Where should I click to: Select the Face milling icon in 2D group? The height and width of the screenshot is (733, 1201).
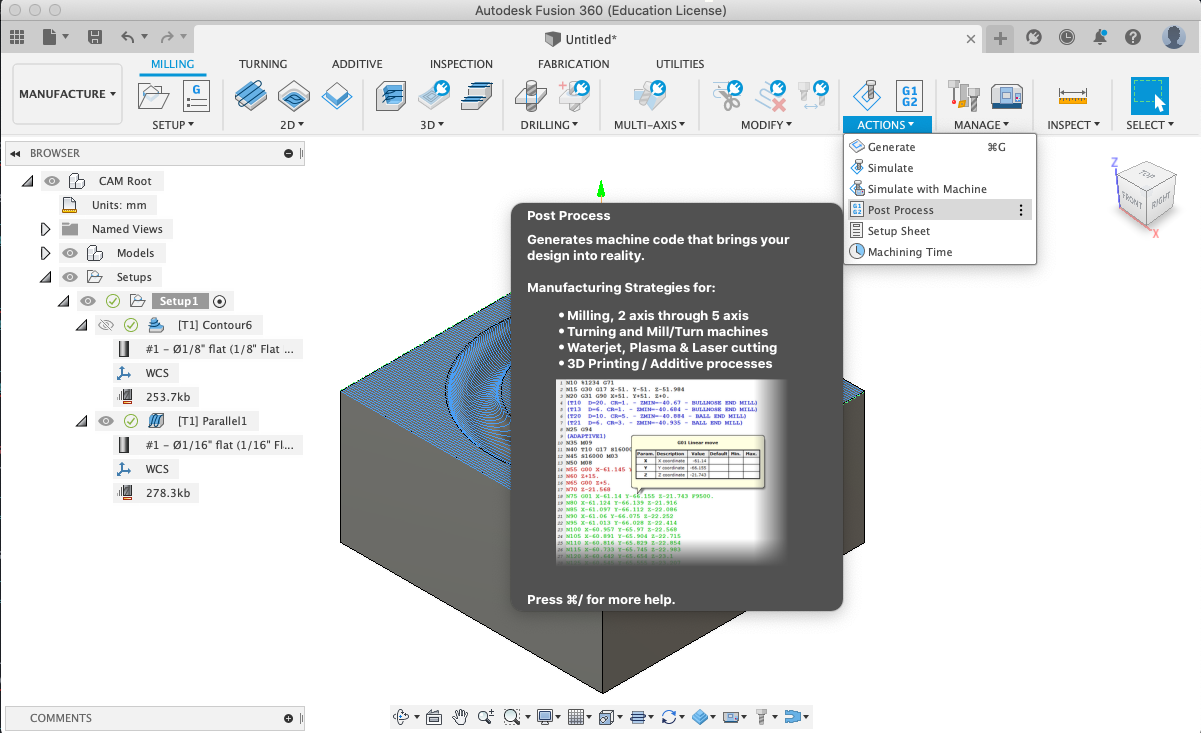[x=337, y=96]
